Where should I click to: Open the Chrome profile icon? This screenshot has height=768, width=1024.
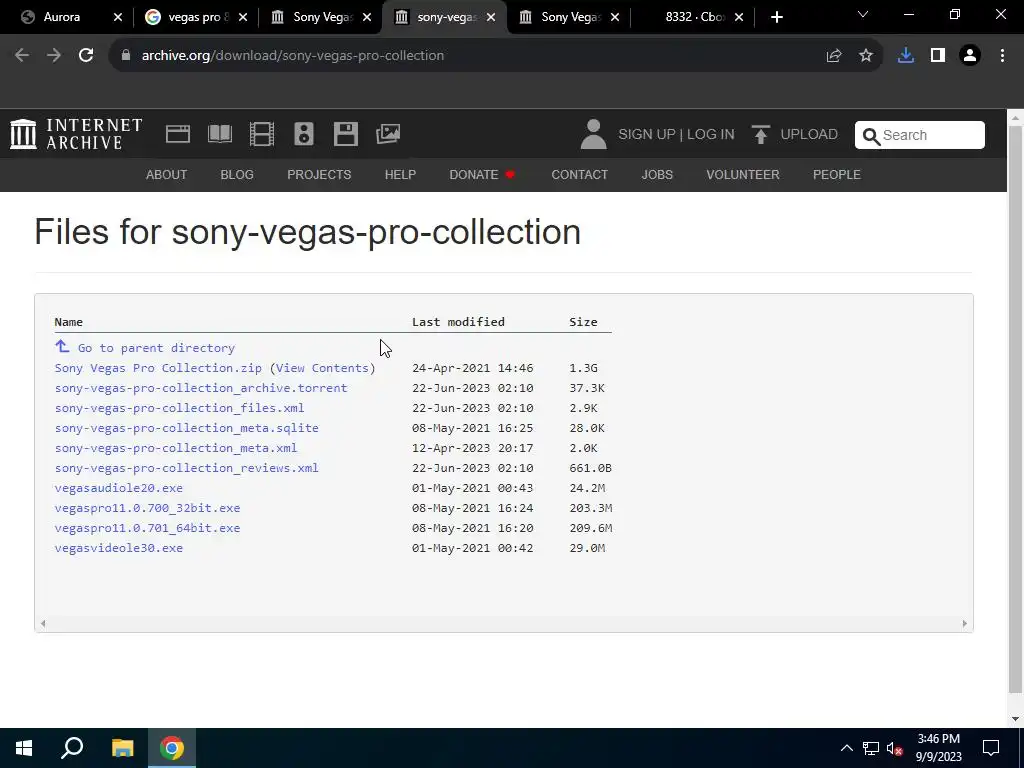pyautogui.click(x=970, y=56)
